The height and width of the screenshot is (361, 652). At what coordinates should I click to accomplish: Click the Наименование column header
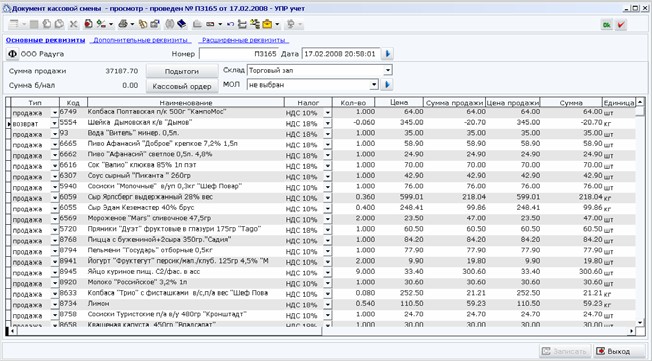coord(186,102)
